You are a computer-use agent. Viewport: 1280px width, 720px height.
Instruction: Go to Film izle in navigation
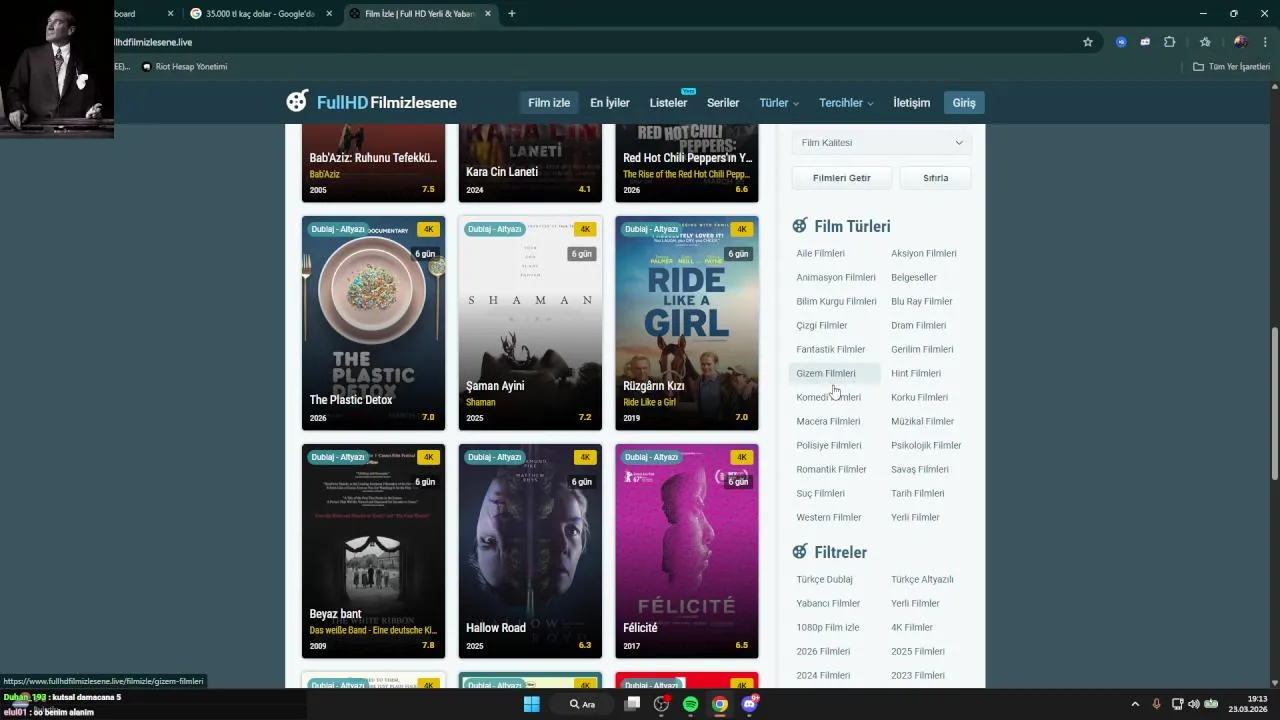pyautogui.click(x=549, y=103)
